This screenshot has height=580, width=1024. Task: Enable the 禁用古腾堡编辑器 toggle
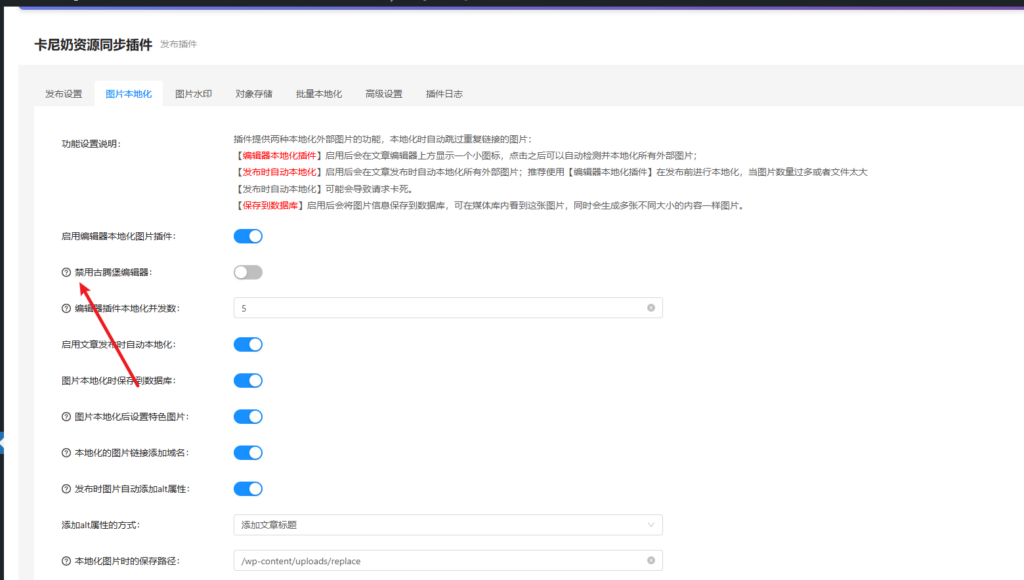pyautogui.click(x=247, y=271)
